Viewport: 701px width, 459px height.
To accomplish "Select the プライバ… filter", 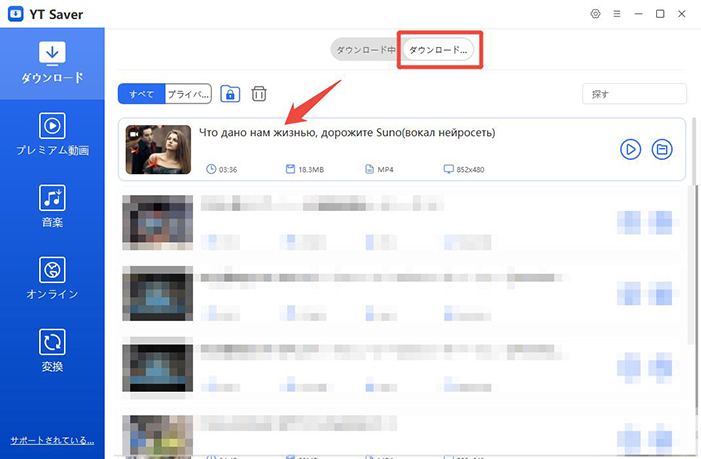I will coord(188,94).
